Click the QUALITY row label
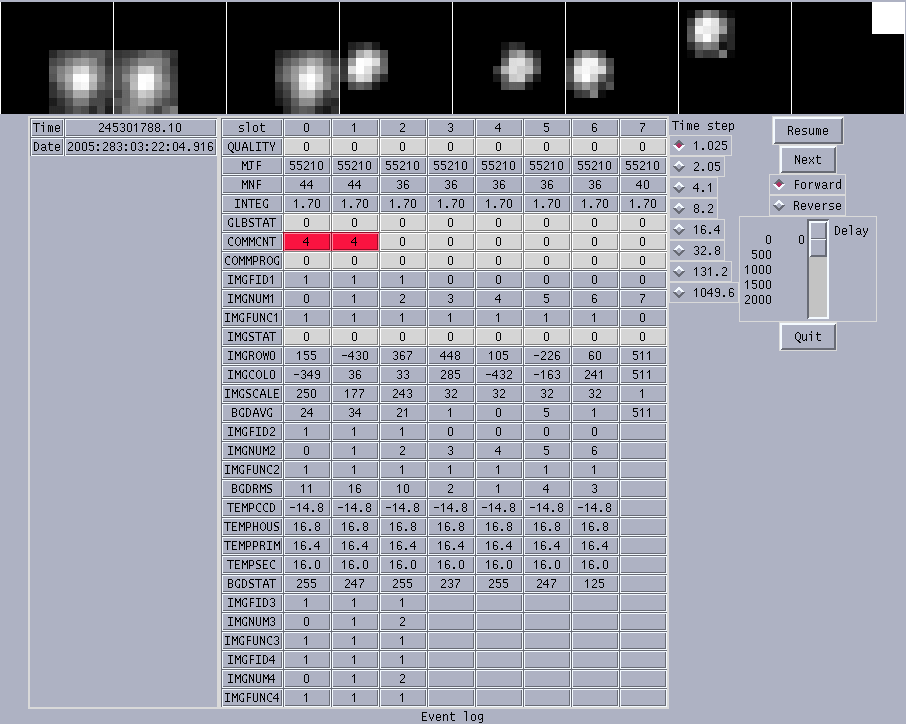906x724 pixels. [252, 147]
